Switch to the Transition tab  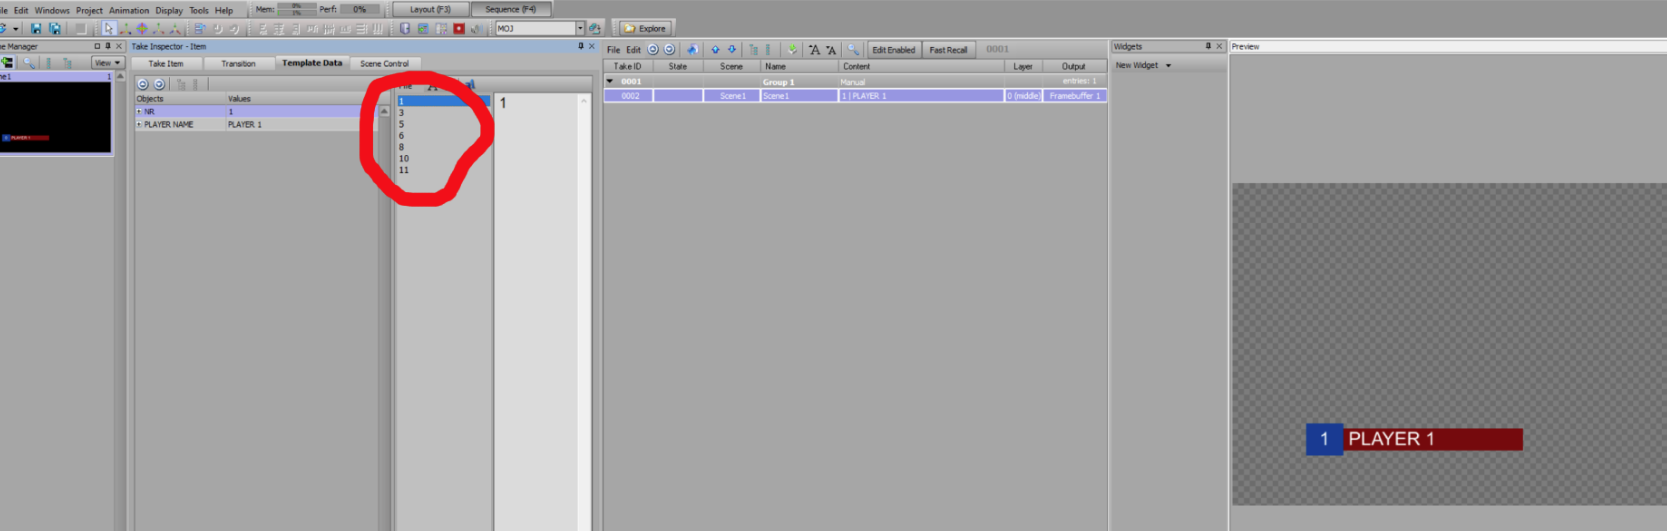click(238, 63)
